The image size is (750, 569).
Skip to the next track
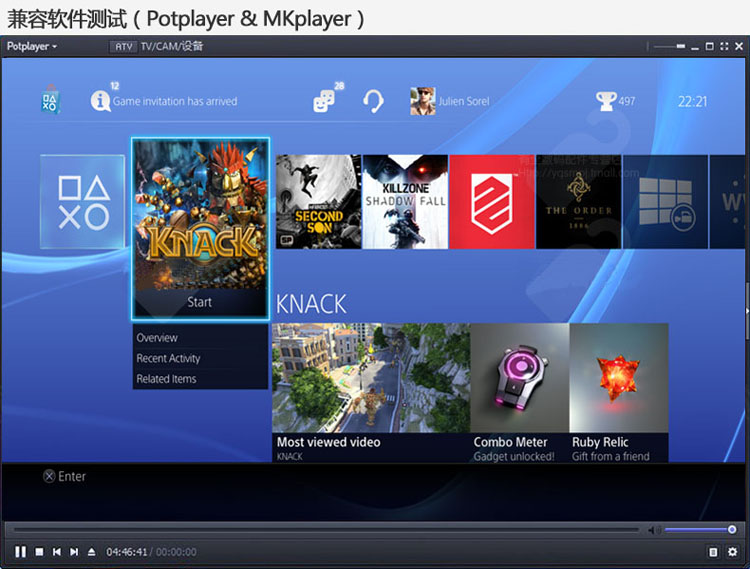click(x=74, y=552)
